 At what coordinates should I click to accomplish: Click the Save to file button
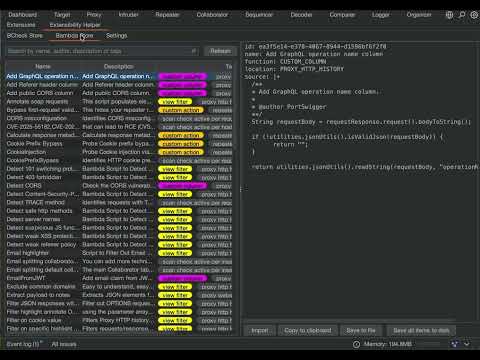coord(361,330)
